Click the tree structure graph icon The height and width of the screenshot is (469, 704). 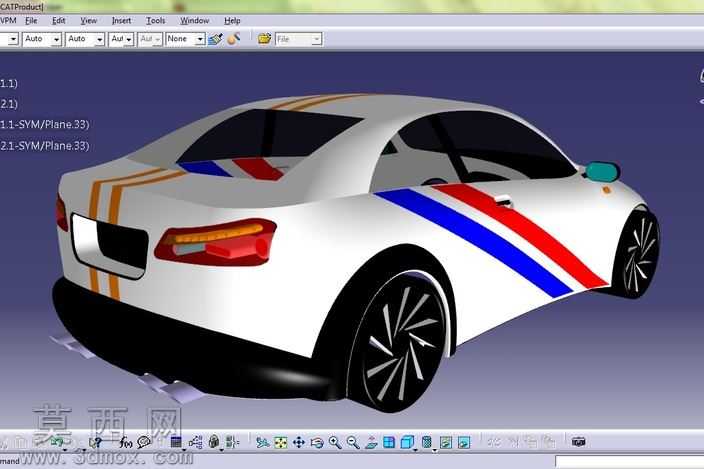[195, 443]
